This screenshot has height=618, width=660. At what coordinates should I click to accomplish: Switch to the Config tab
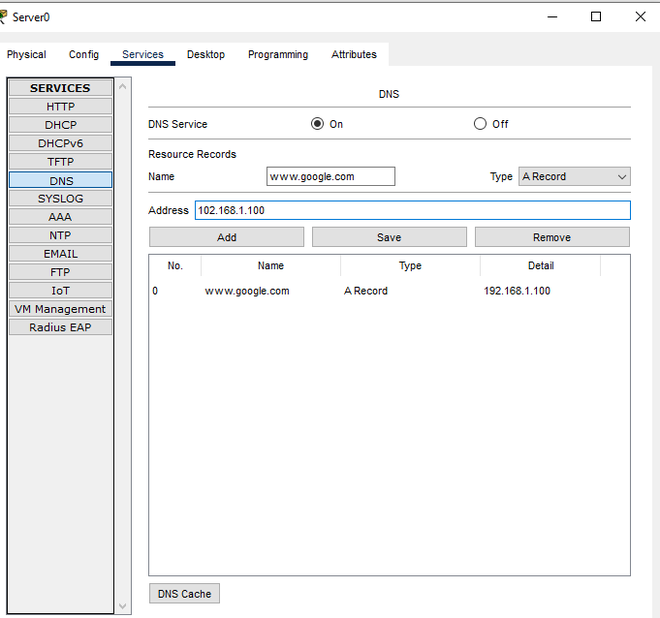click(x=84, y=54)
